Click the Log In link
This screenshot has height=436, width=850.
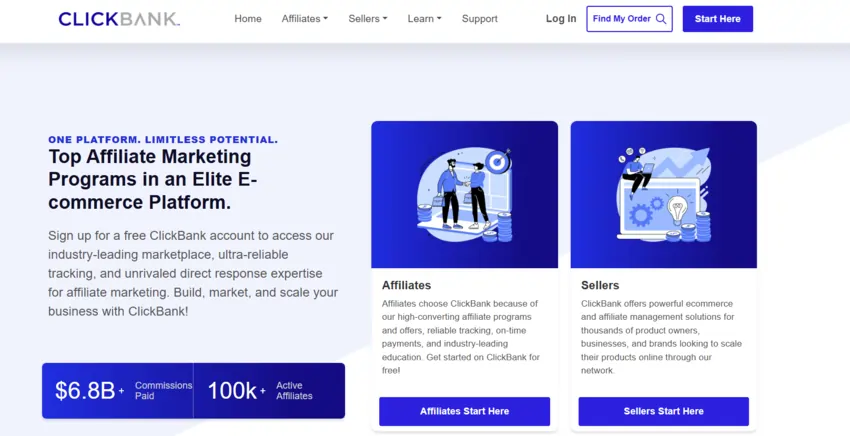click(x=561, y=19)
